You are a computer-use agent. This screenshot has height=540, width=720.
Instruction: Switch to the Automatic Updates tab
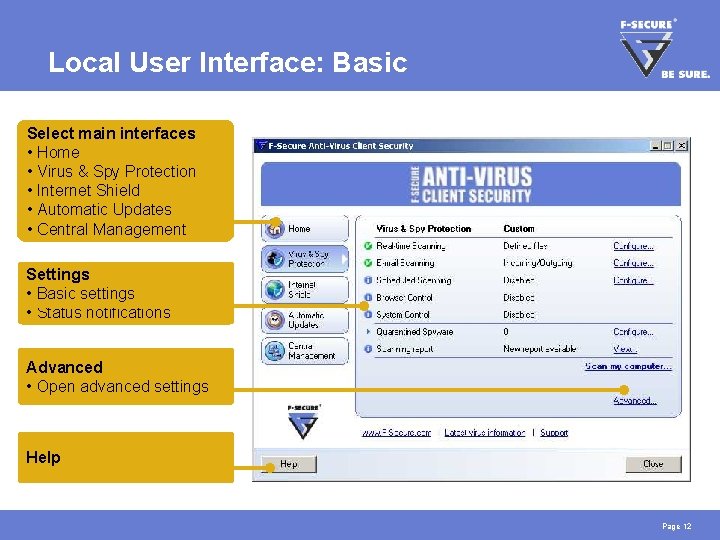[305, 320]
